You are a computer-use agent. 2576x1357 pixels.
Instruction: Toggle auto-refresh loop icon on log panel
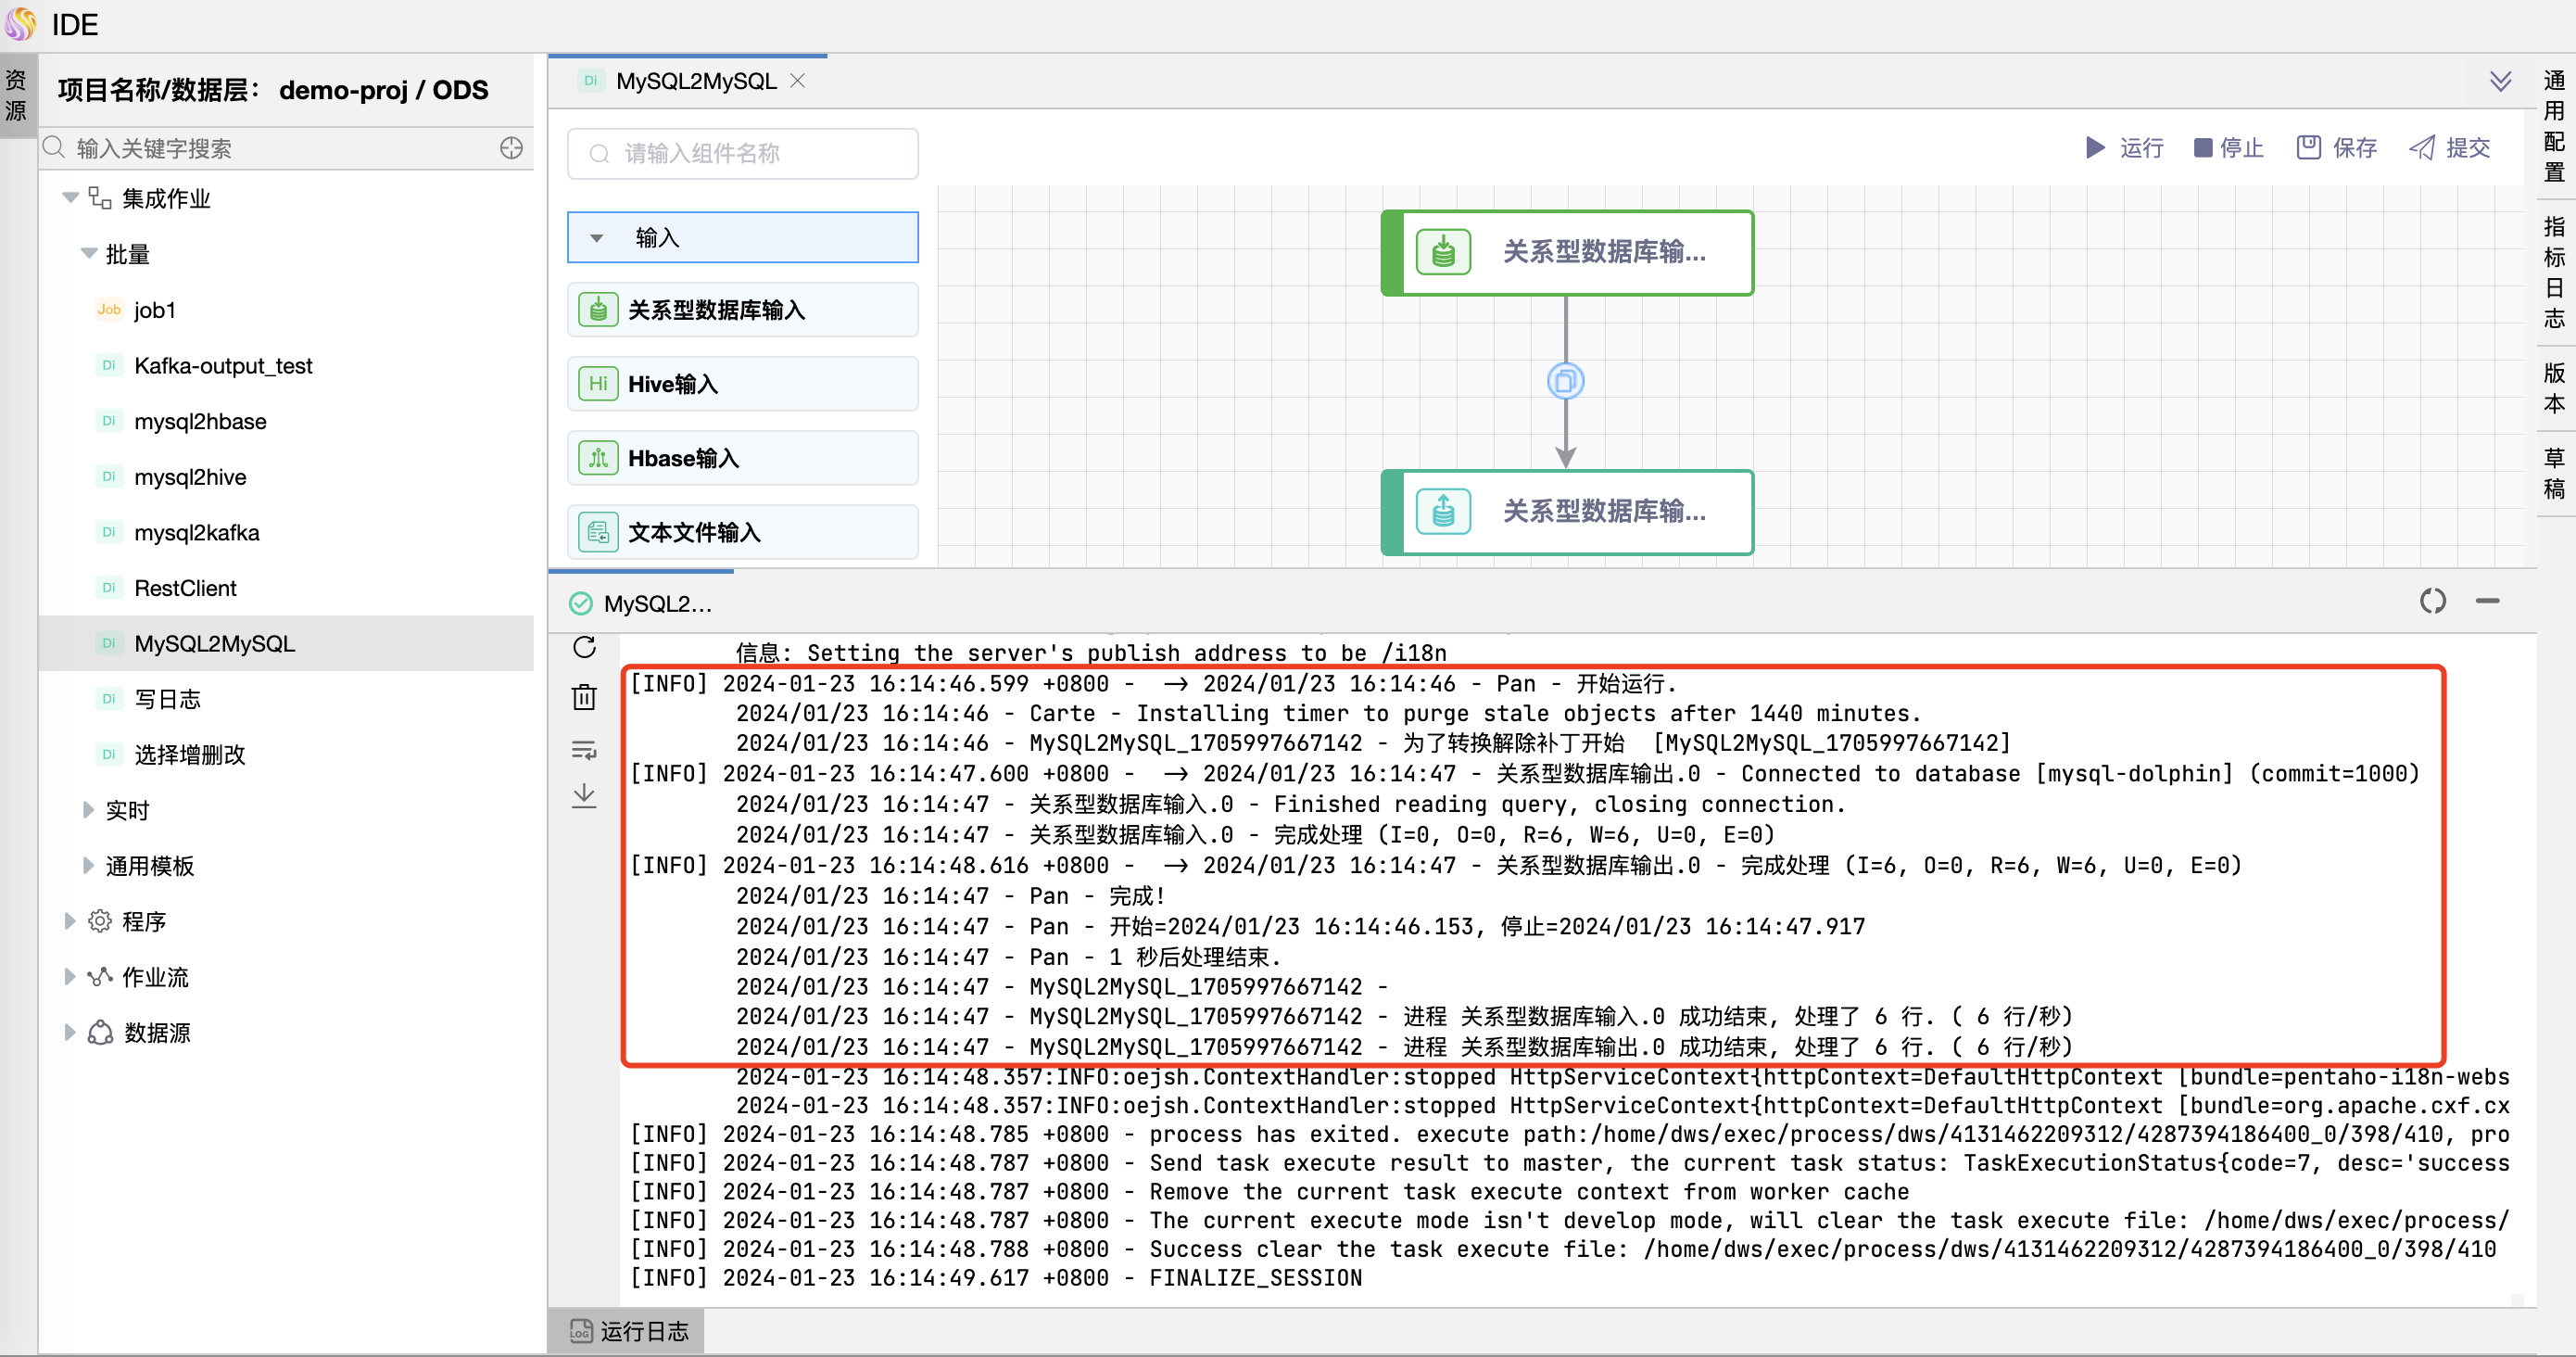coord(2433,601)
